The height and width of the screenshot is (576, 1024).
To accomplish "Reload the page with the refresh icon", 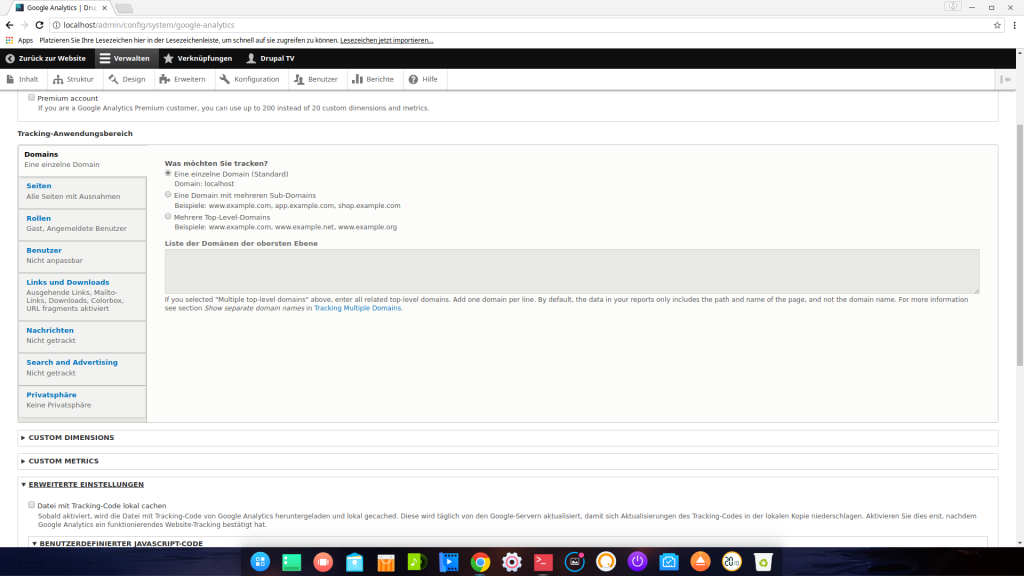I will pos(38,25).
